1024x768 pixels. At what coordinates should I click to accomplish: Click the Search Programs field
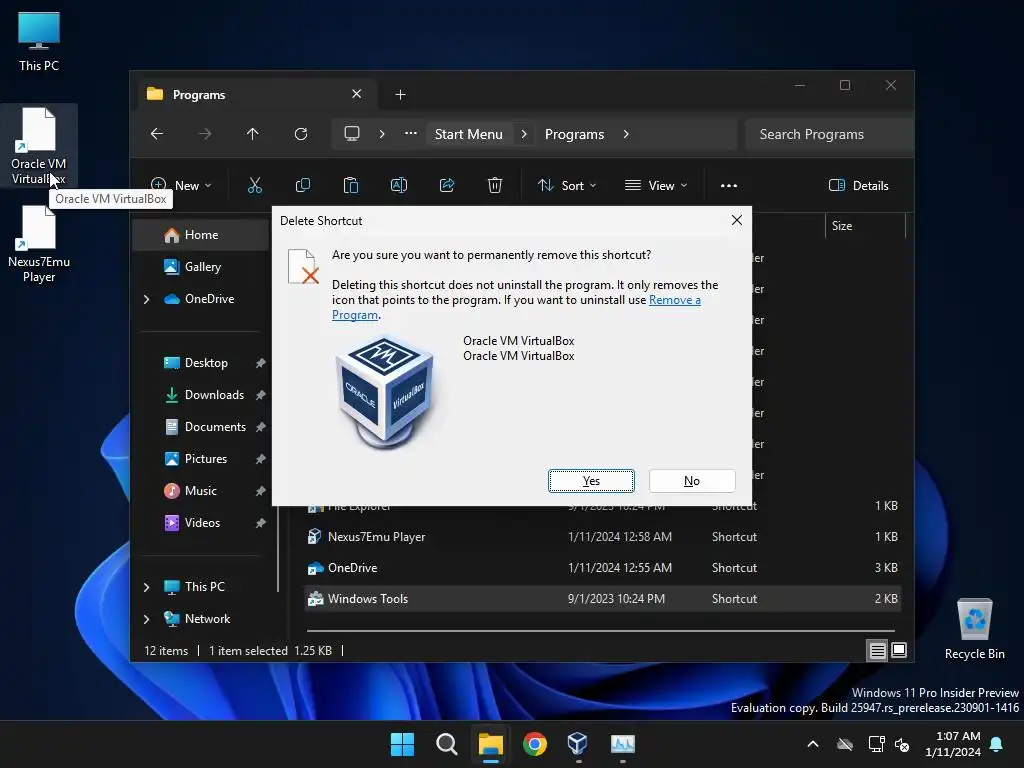[x=829, y=134]
